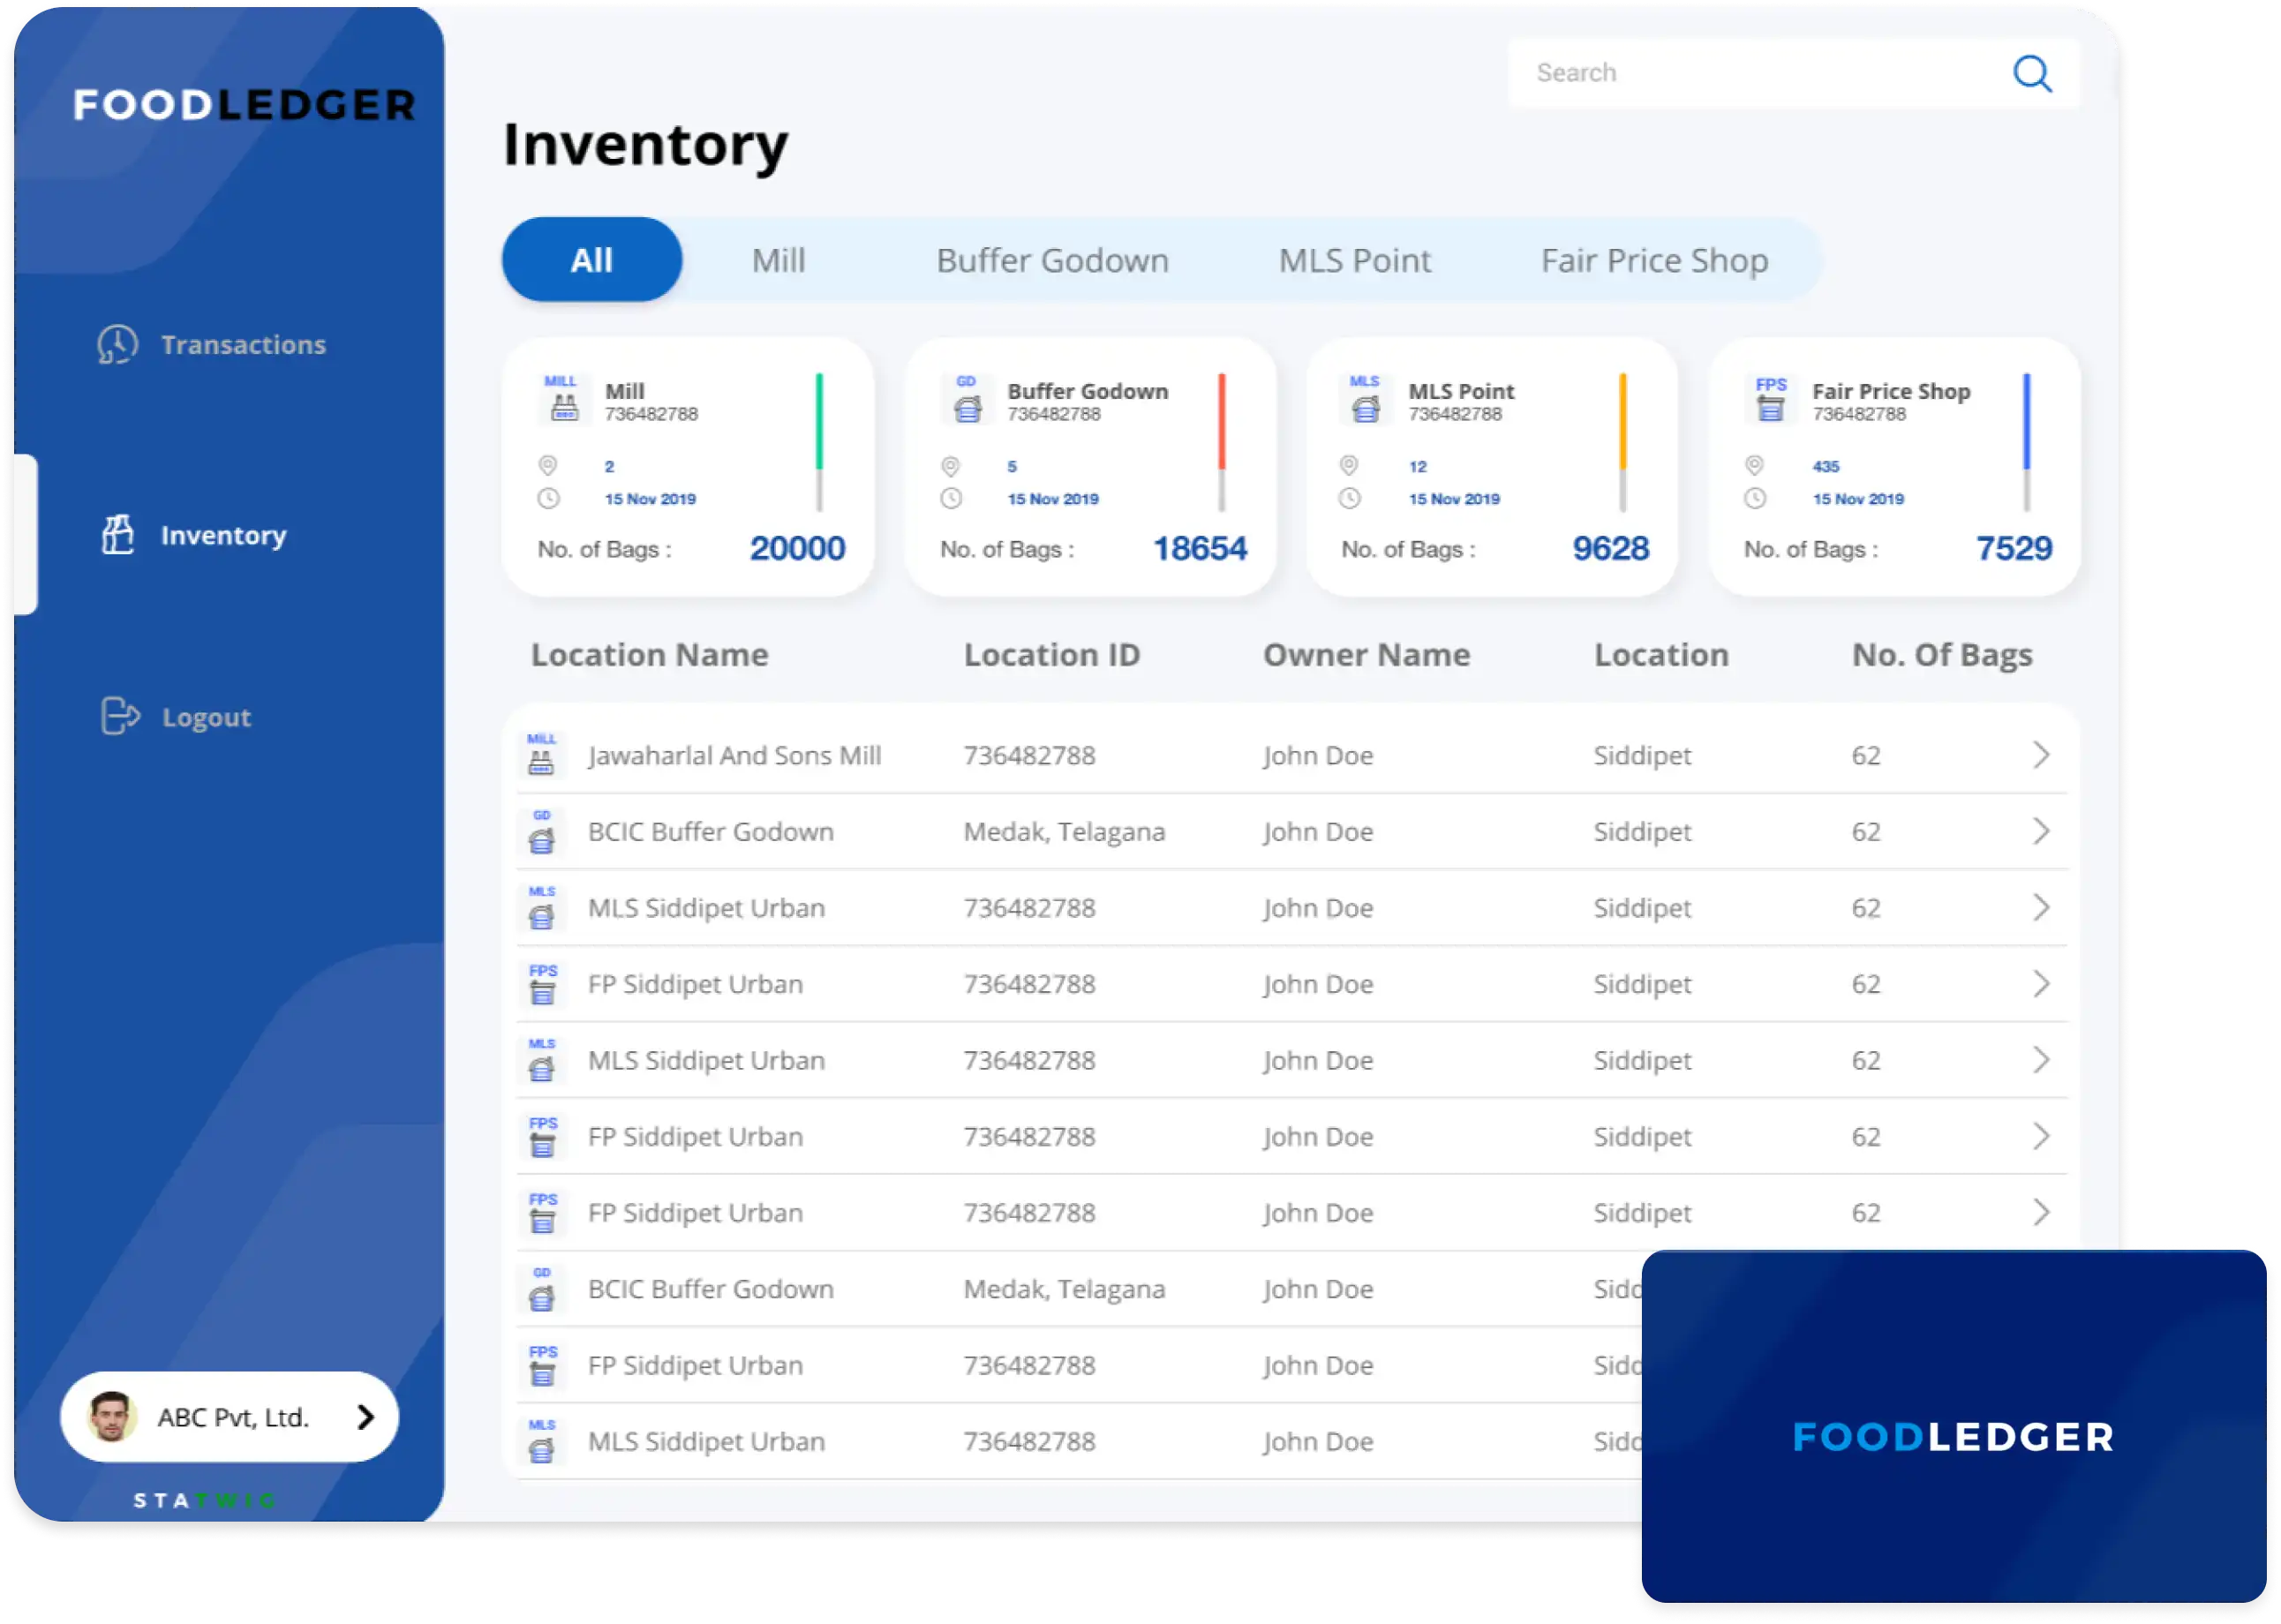Click the Owner Name column header
The image size is (2281, 1624).
1367,655
